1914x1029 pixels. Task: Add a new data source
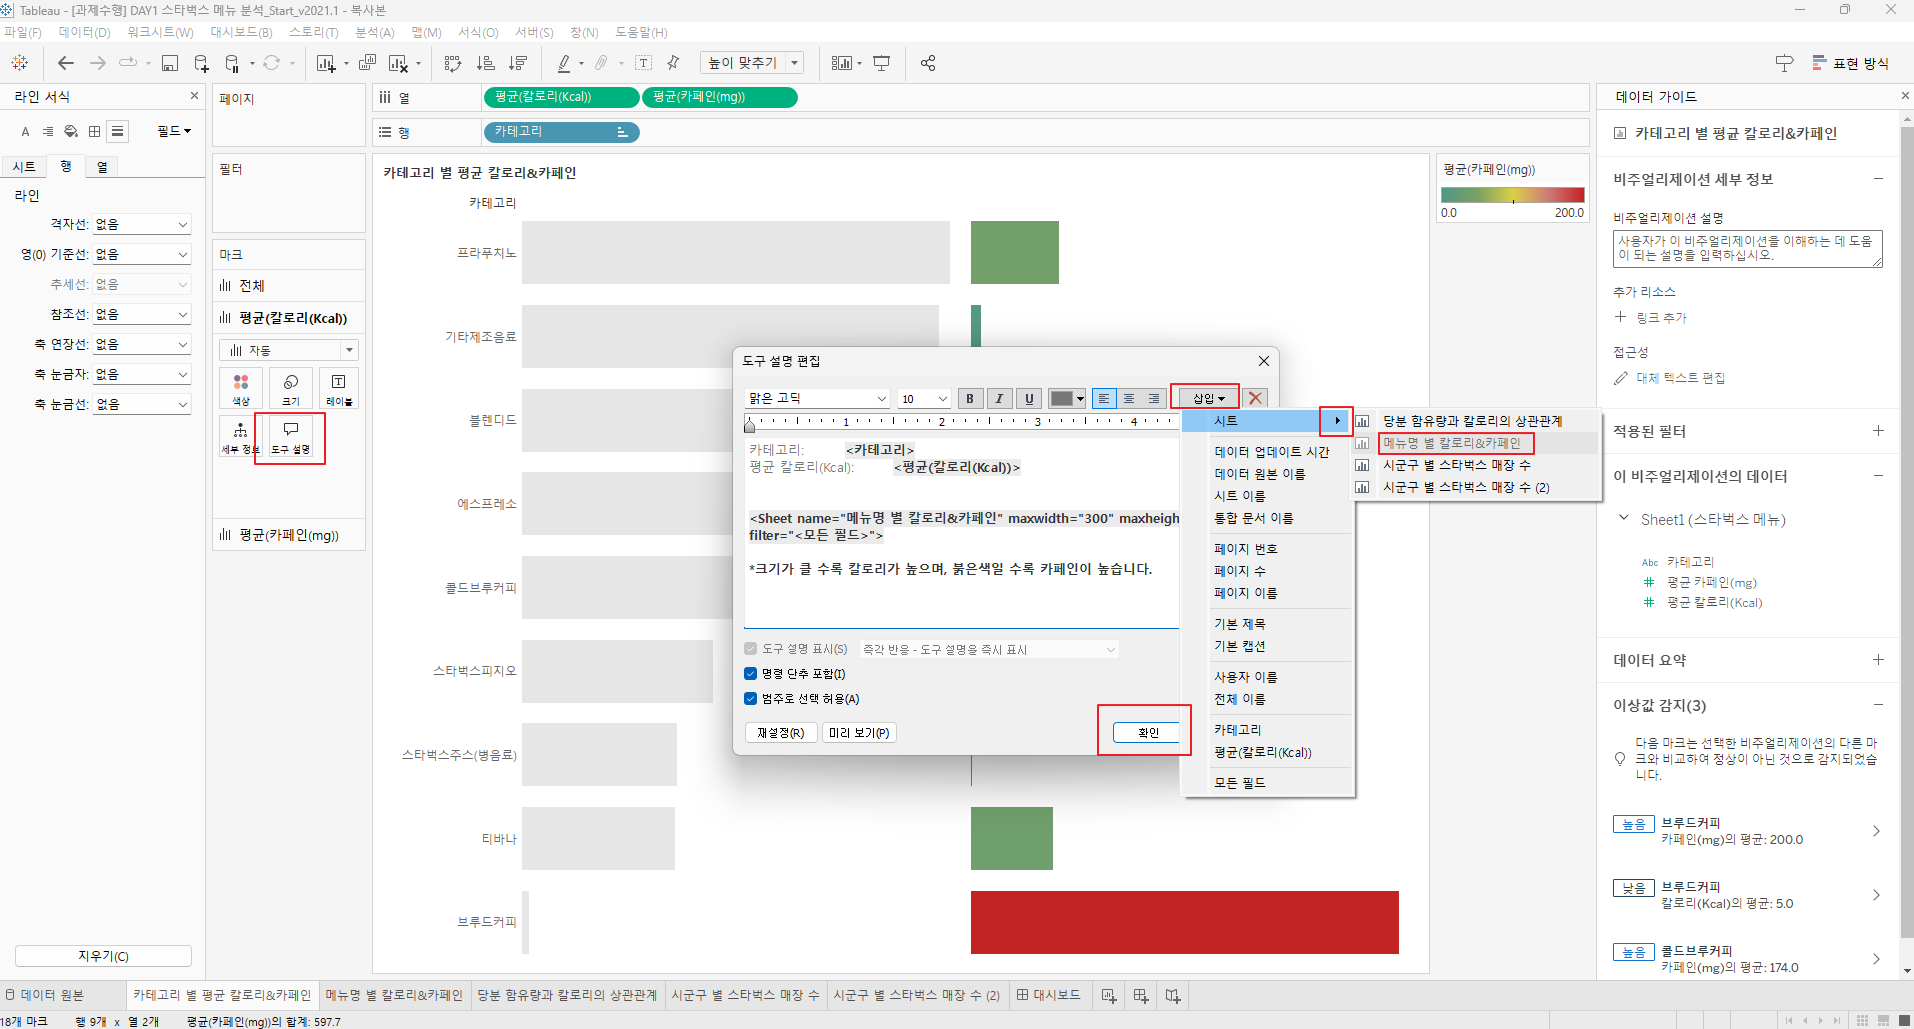point(201,63)
